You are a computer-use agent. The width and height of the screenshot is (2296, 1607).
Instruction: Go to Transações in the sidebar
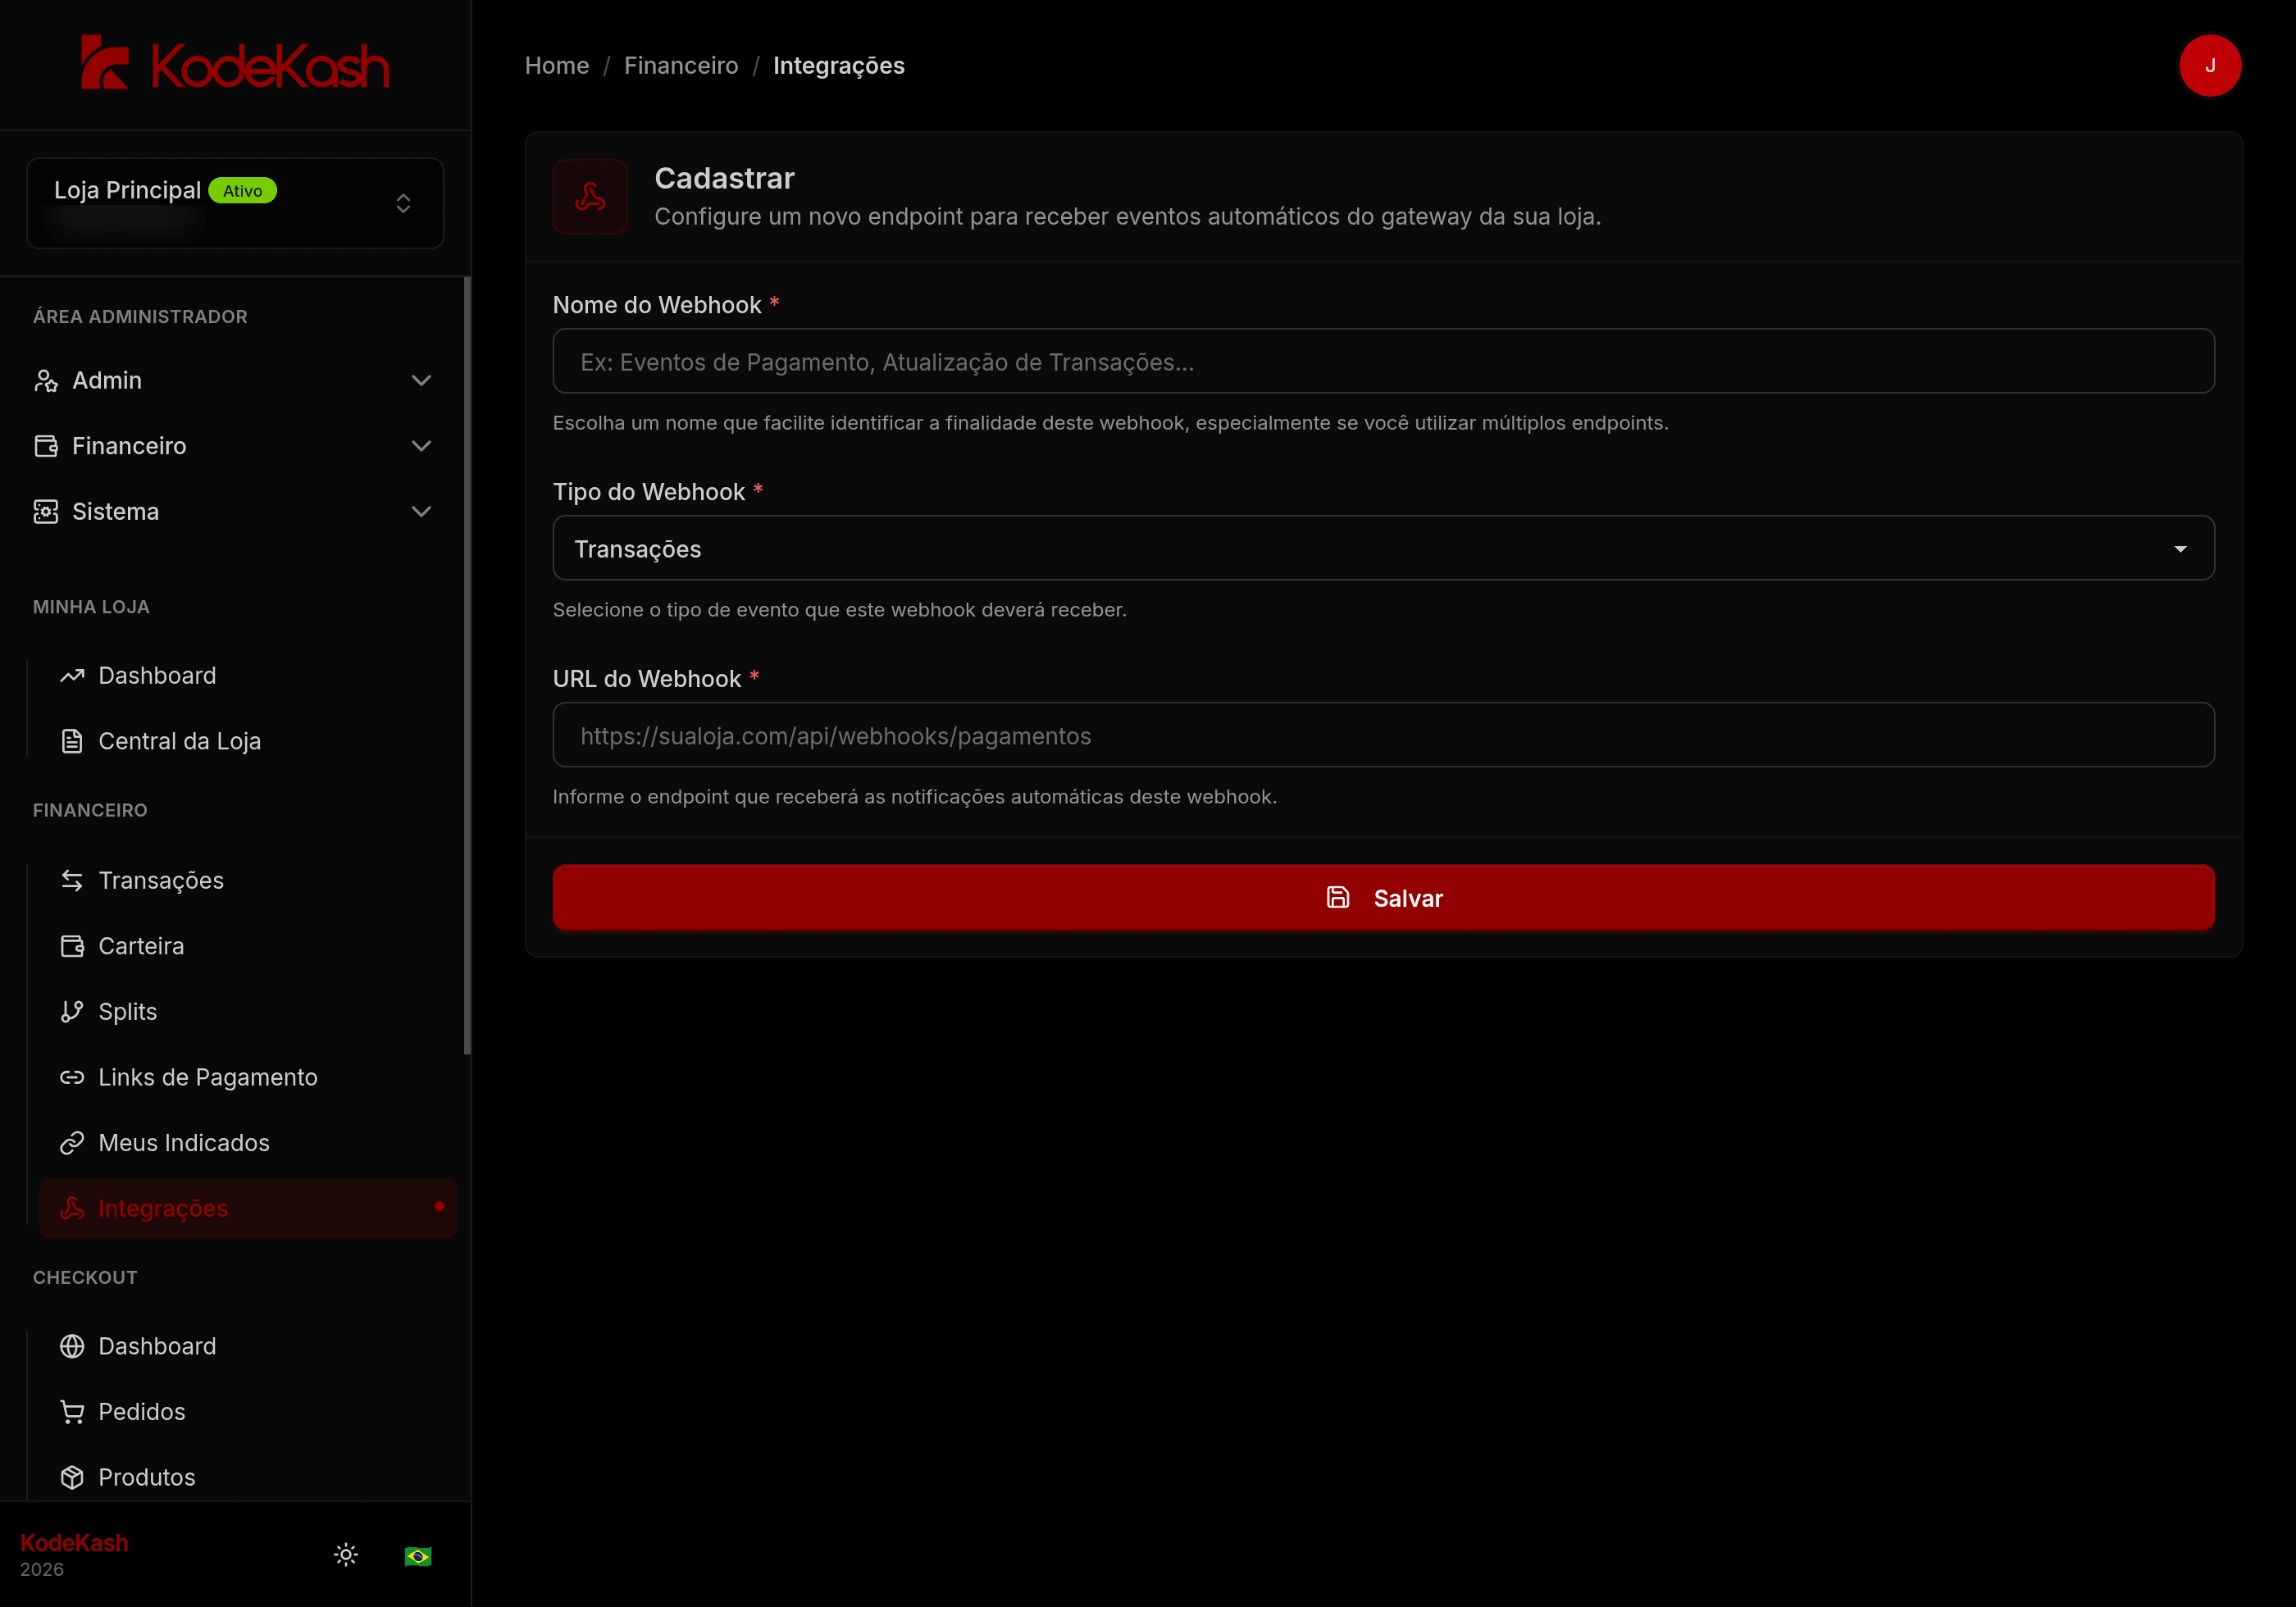(x=247, y=880)
